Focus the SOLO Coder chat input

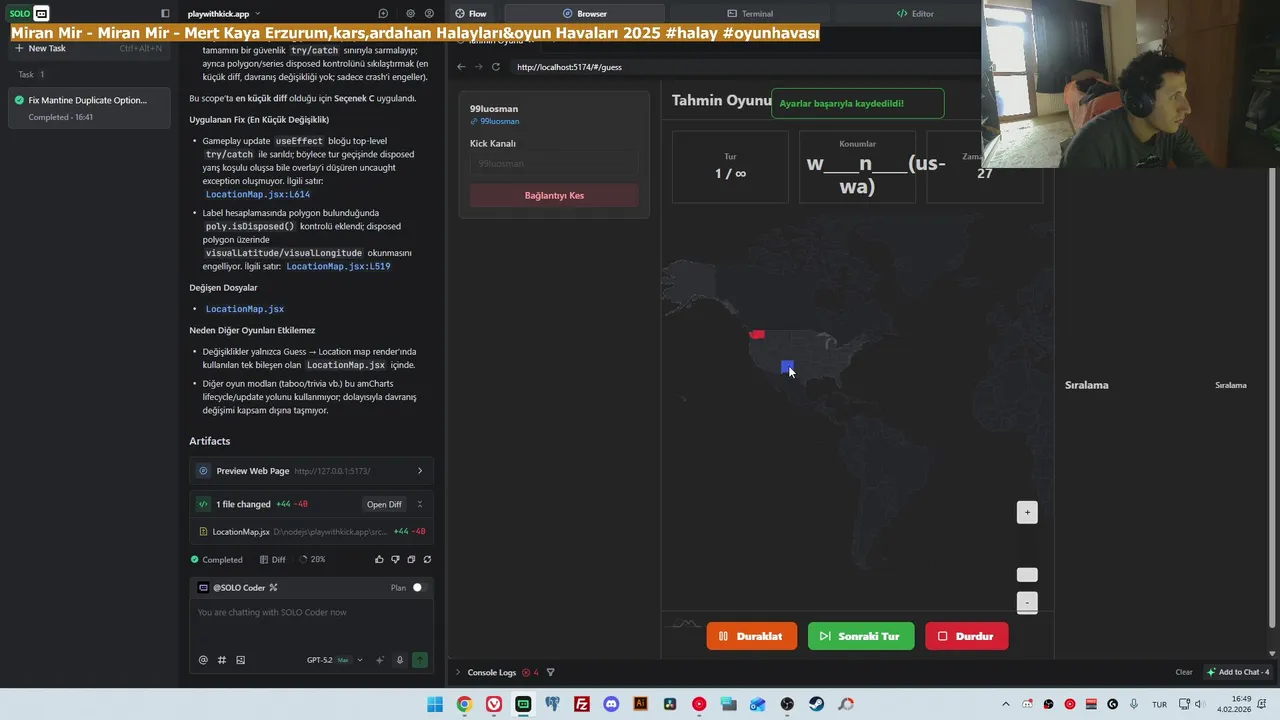click(311, 622)
